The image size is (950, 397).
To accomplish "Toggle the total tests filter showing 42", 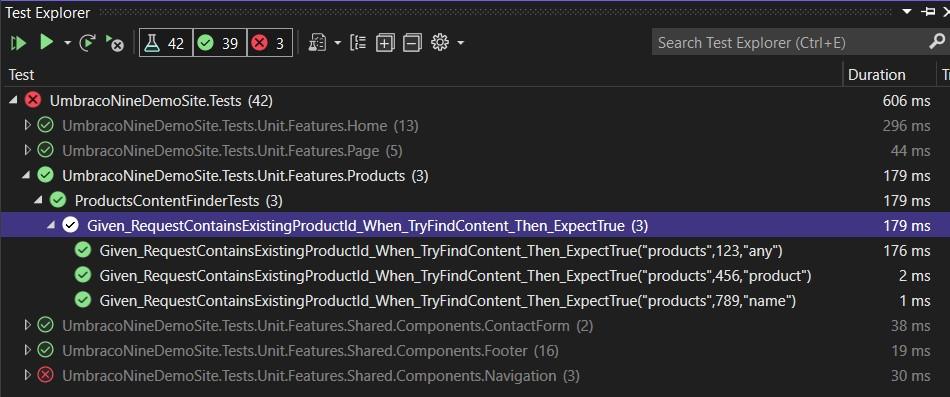I will click(166, 43).
